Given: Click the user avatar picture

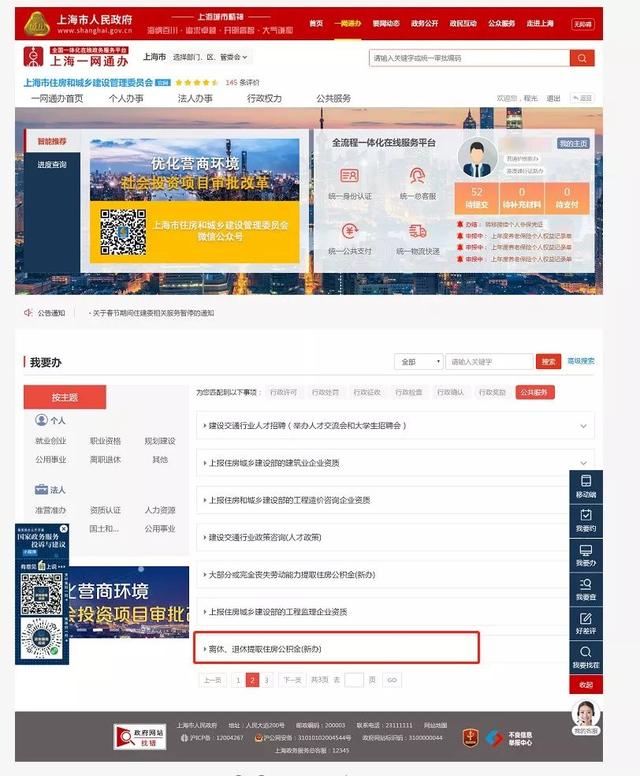Looking at the screenshot, I should pos(477,158).
